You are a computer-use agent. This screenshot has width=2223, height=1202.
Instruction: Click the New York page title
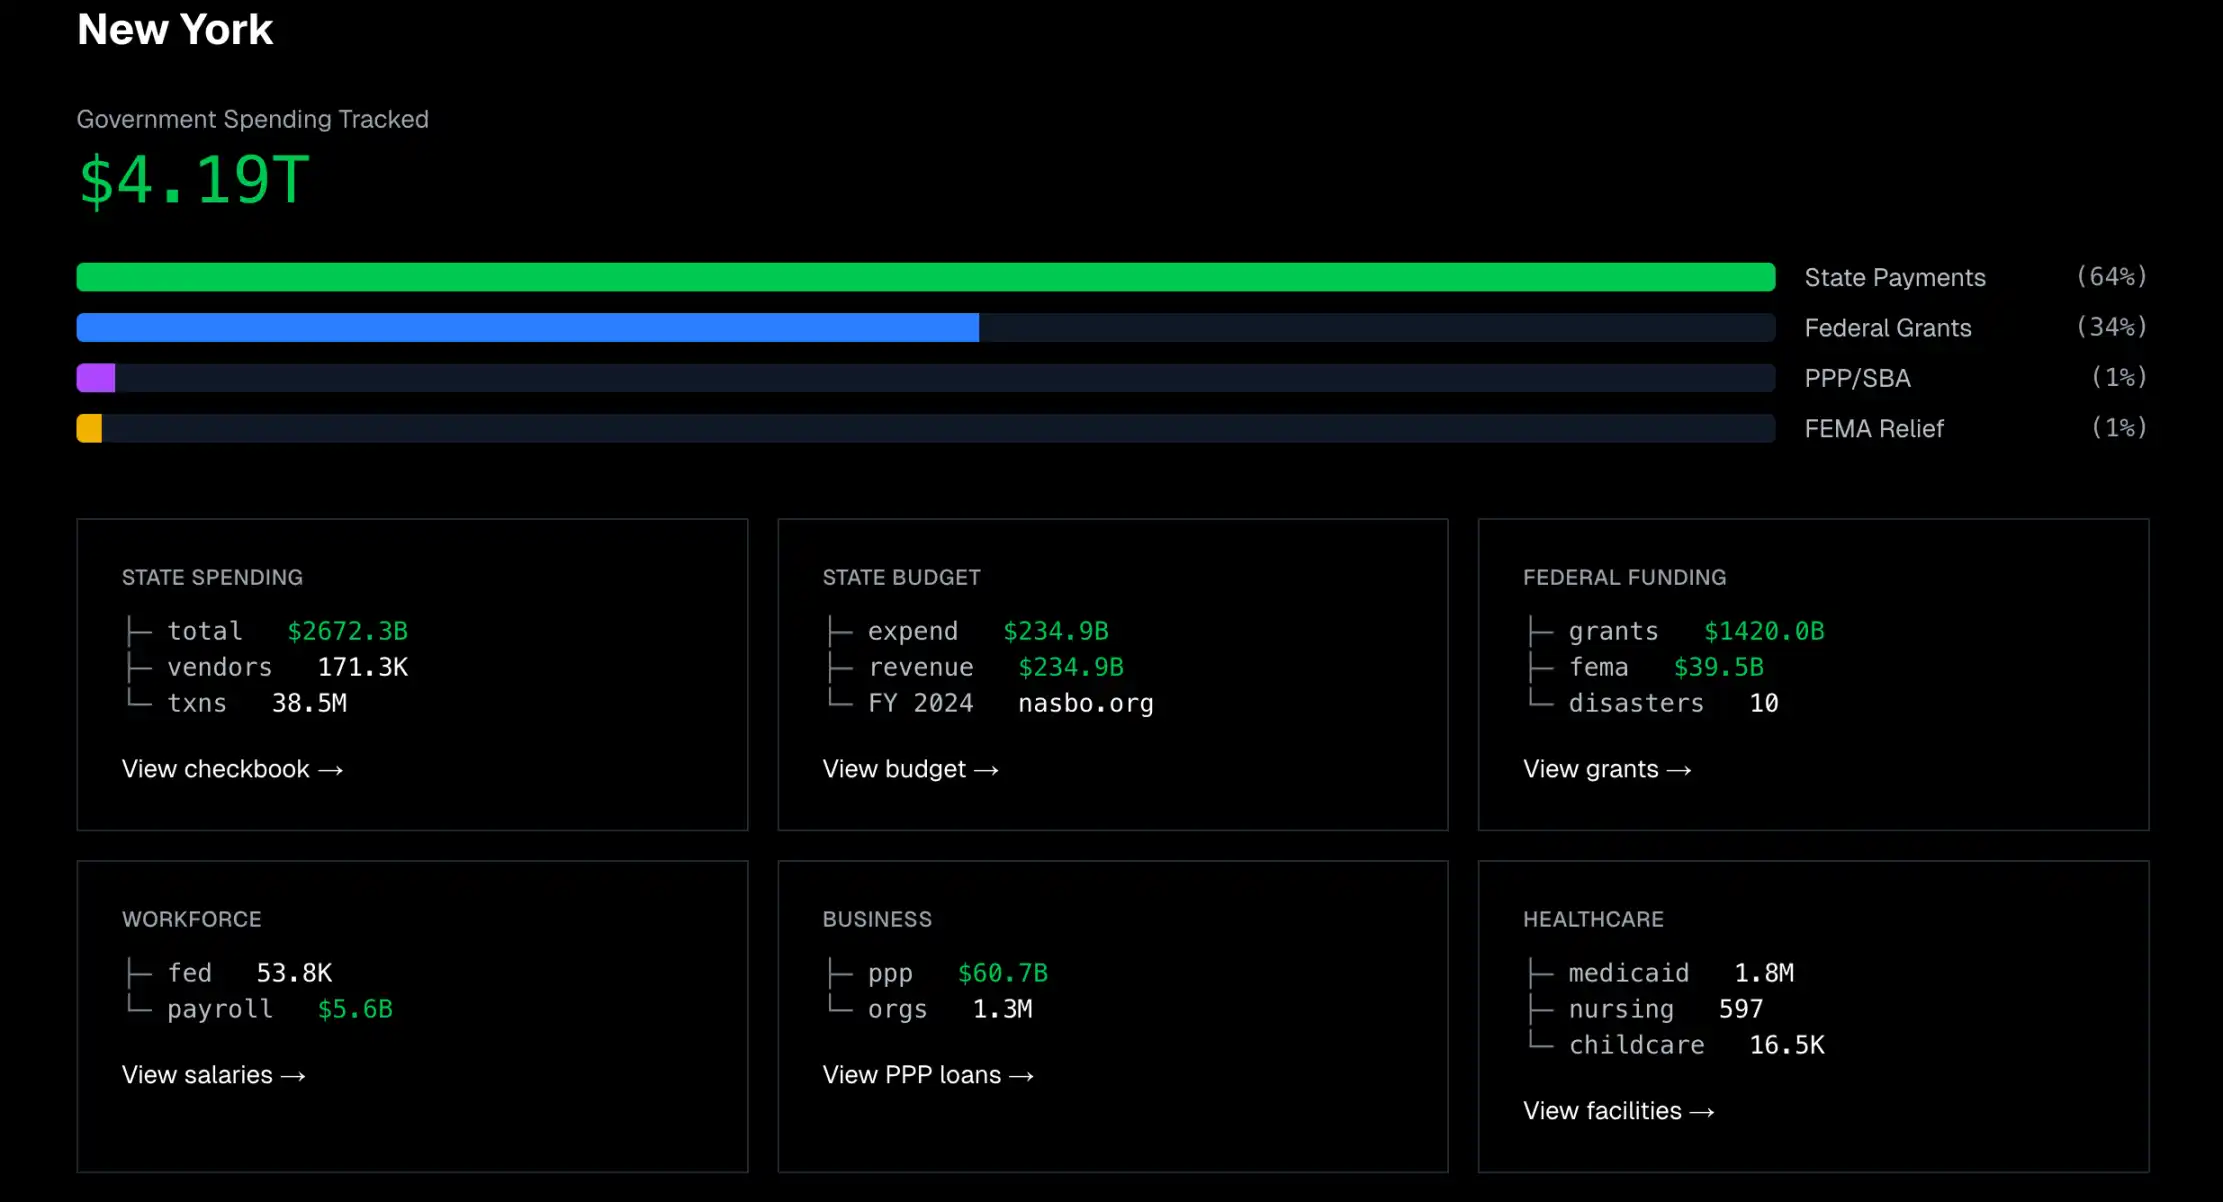point(175,30)
